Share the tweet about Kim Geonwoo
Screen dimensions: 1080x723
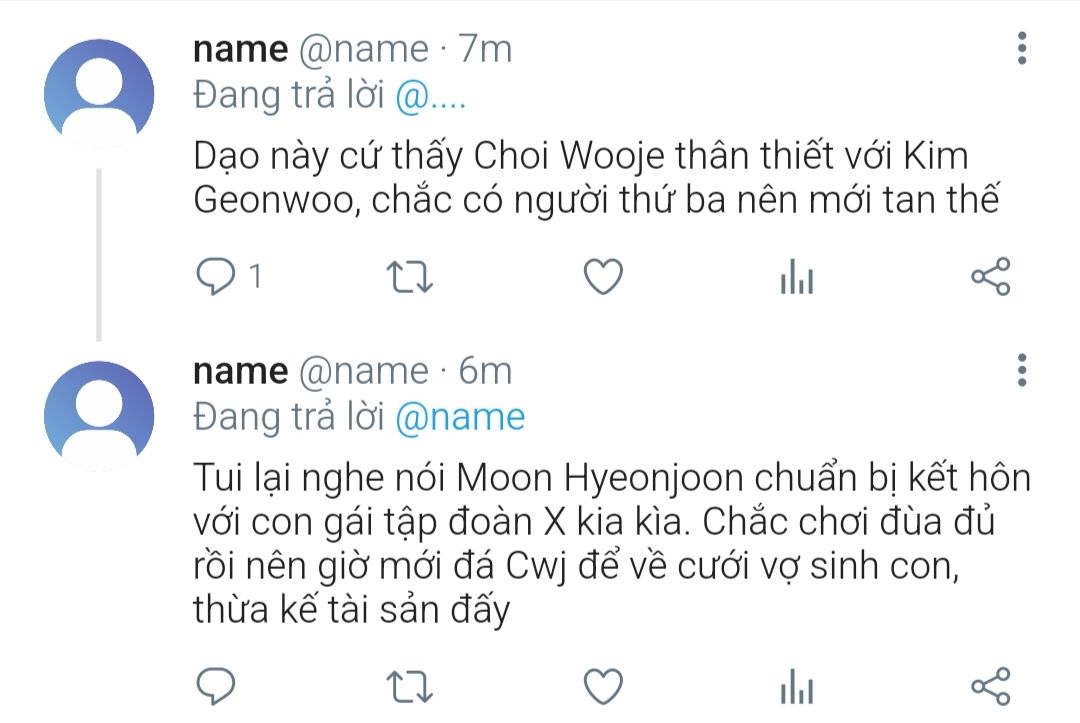point(990,276)
